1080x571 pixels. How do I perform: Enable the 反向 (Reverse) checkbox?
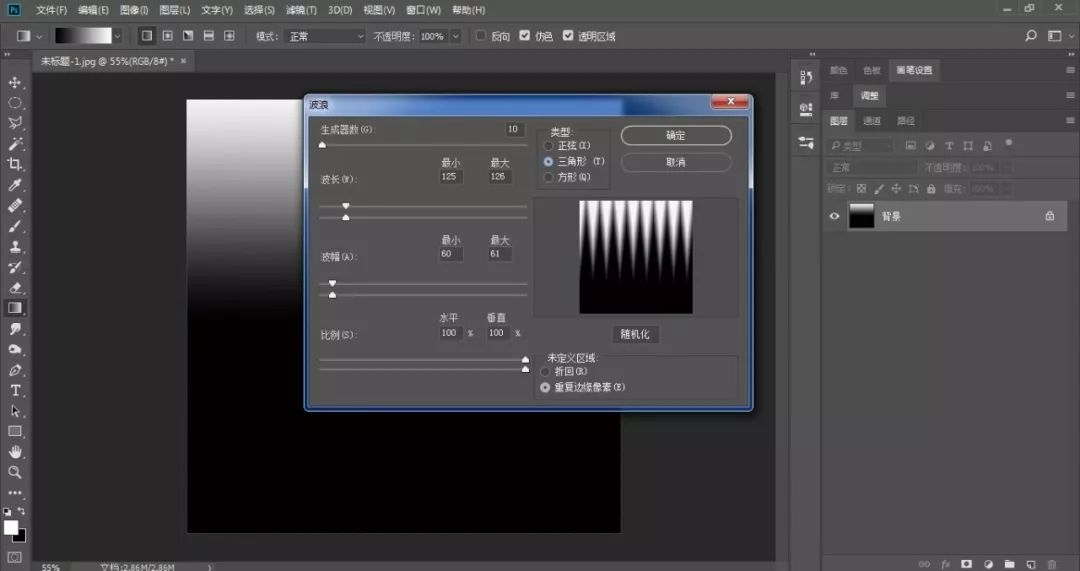click(481, 36)
